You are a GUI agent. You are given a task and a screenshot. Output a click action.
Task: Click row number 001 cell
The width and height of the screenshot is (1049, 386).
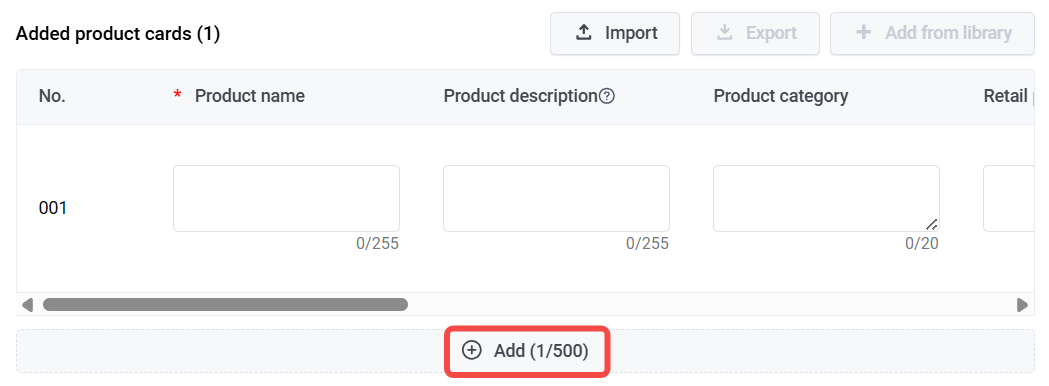point(53,208)
